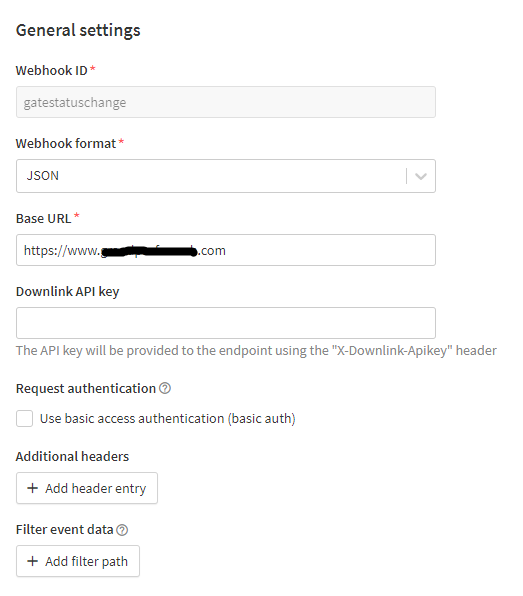
Task: Click the Request authentication help icon
Action: coord(165,388)
